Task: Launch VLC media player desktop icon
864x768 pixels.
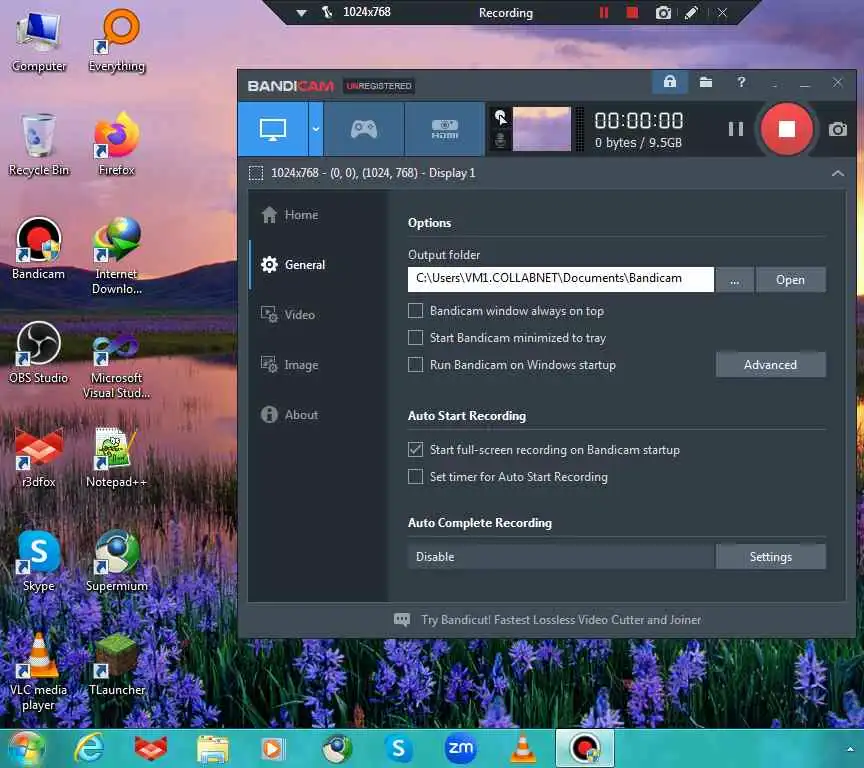Action: pos(38,672)
